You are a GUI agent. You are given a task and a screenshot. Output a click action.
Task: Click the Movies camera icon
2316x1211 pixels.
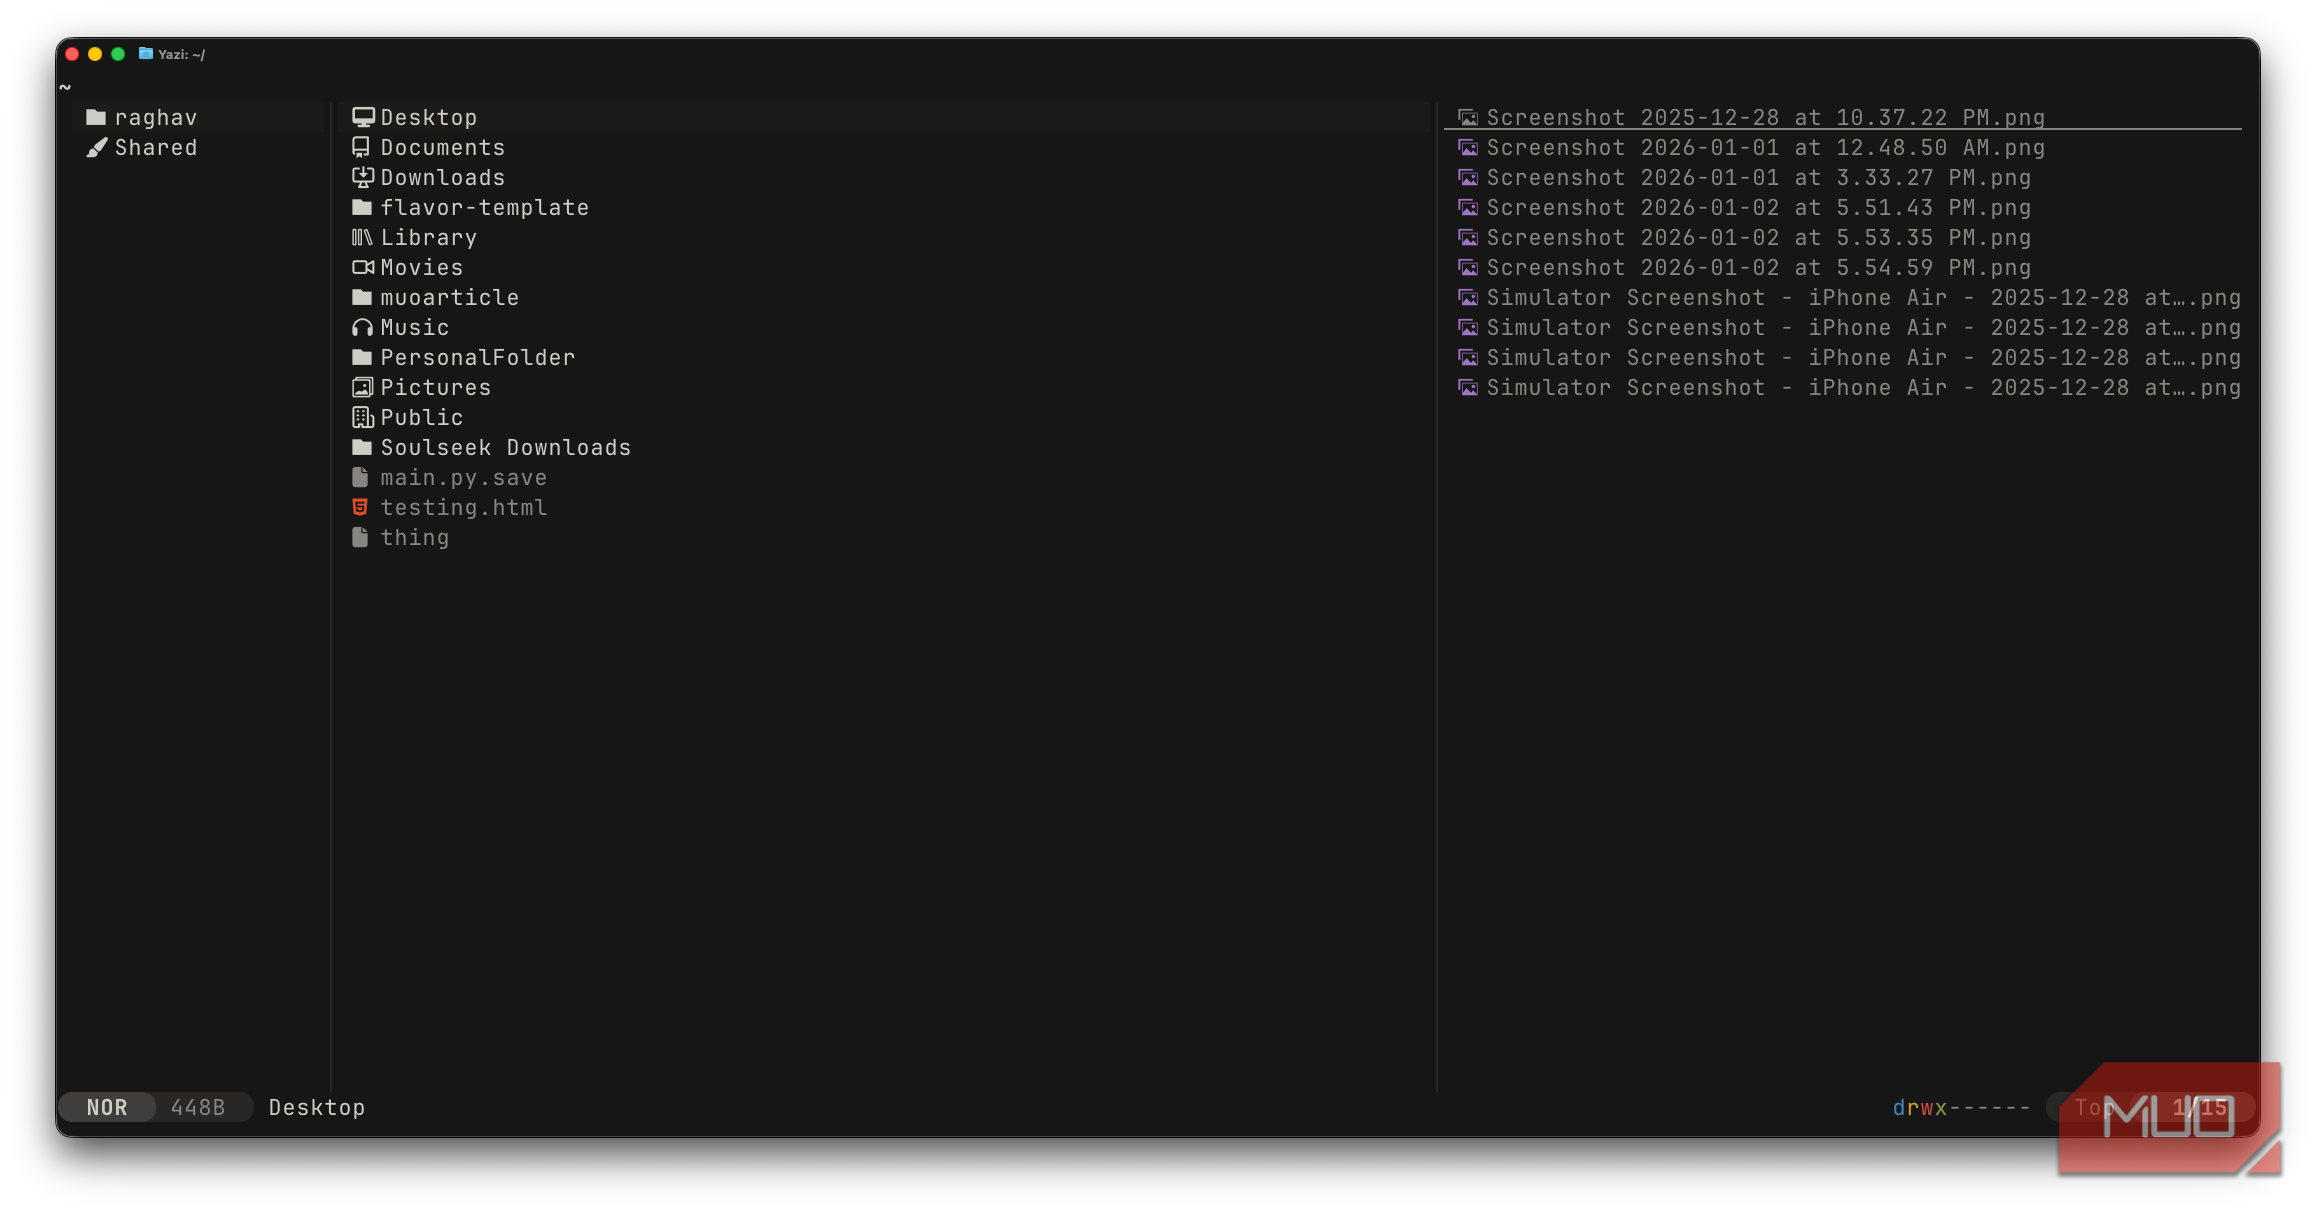pos(362,267)
